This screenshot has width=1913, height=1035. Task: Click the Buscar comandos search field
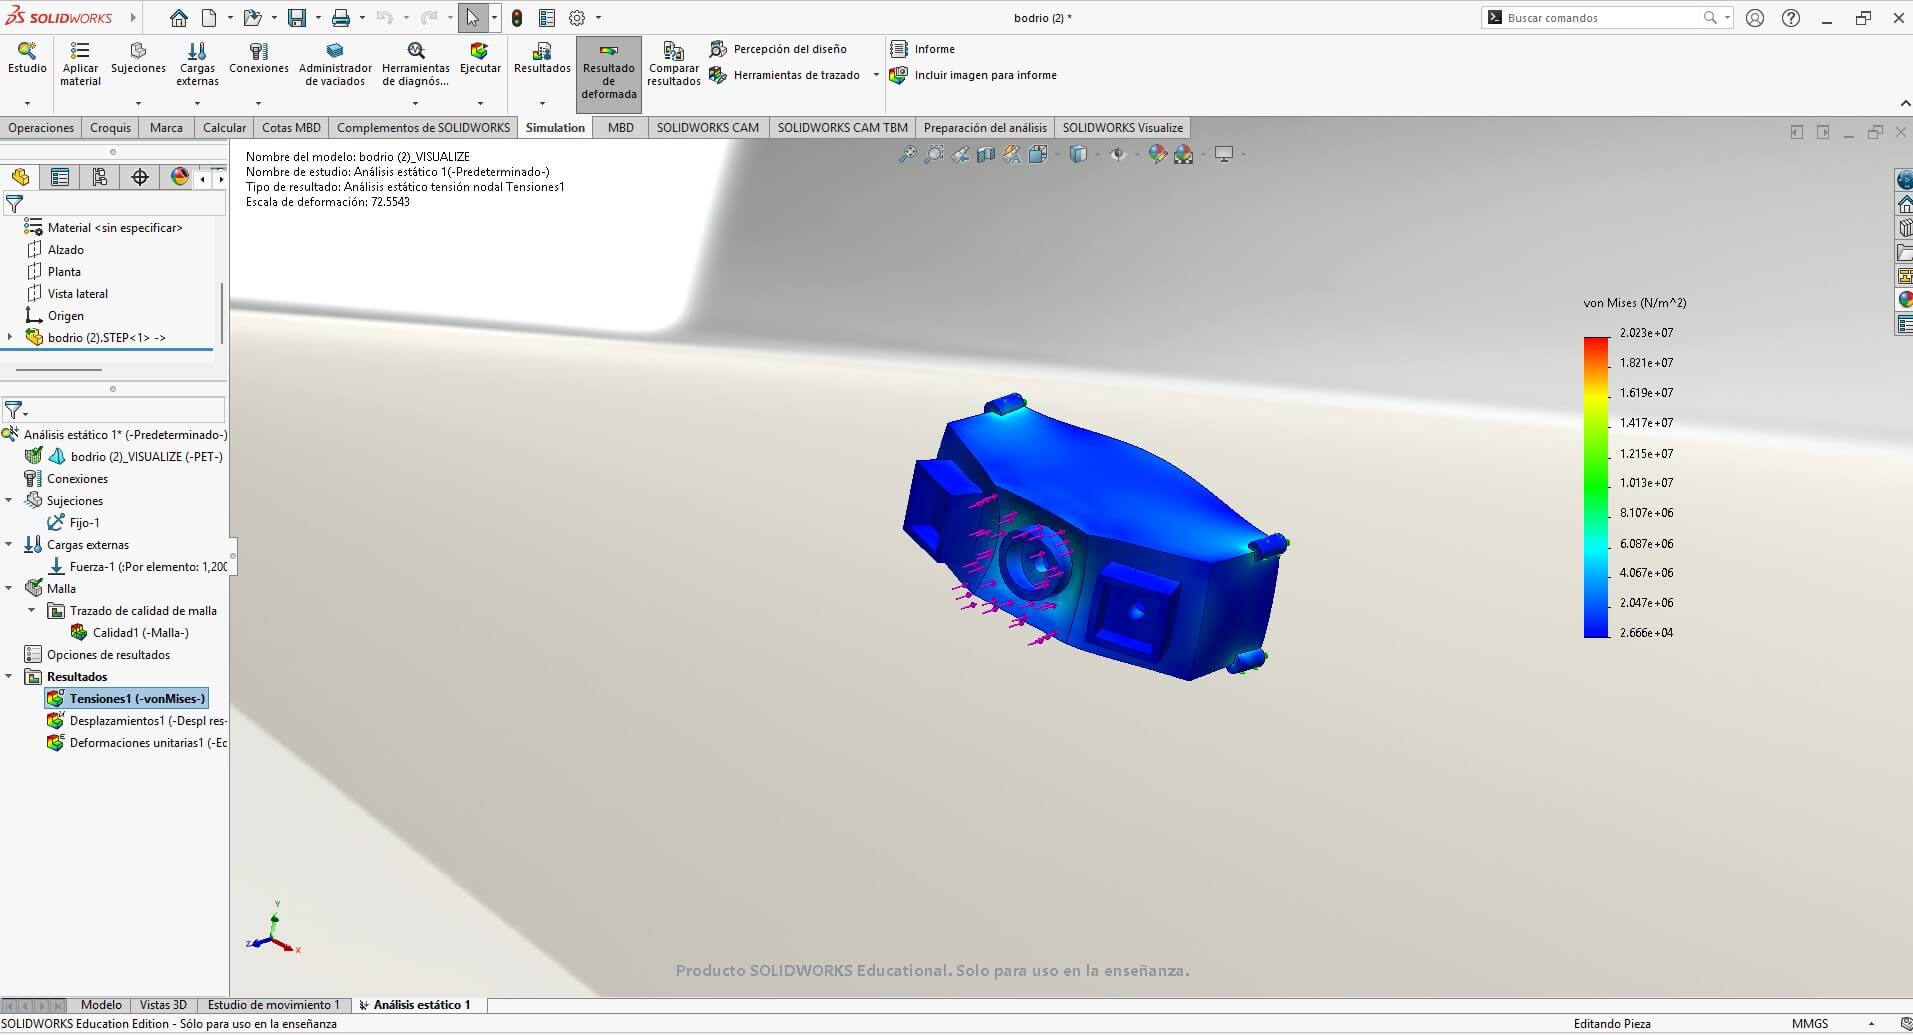pyautogui.click(x=1605, y=18)
